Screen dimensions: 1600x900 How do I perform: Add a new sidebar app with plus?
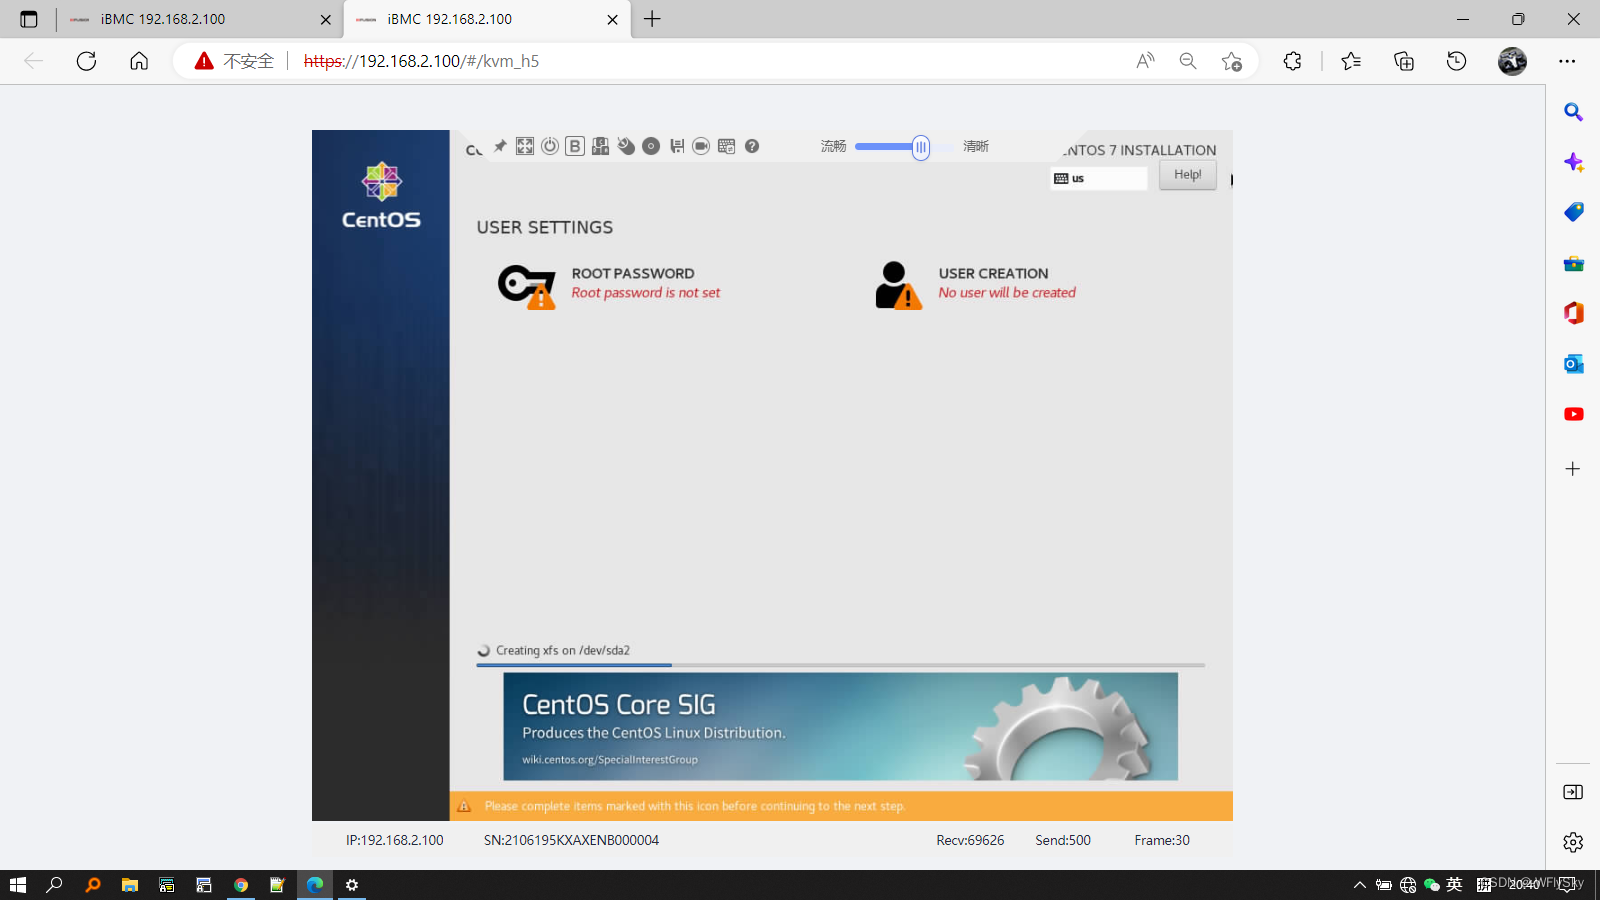(1573, 469)
